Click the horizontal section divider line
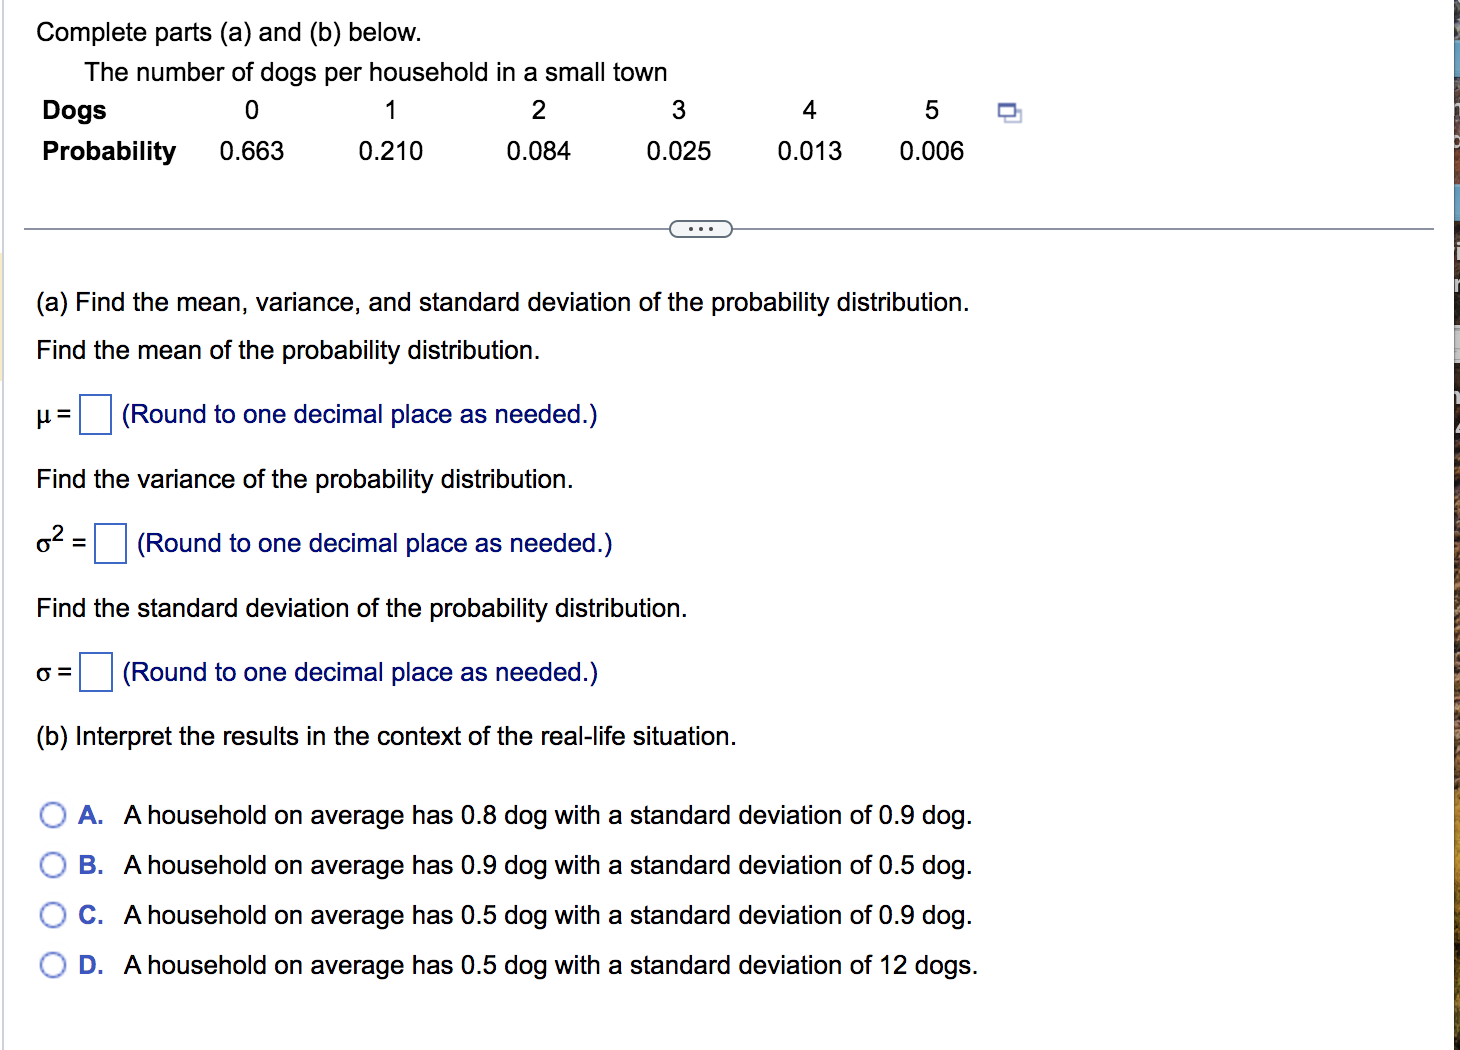The image size is (1460, 1050). (350, 228)
